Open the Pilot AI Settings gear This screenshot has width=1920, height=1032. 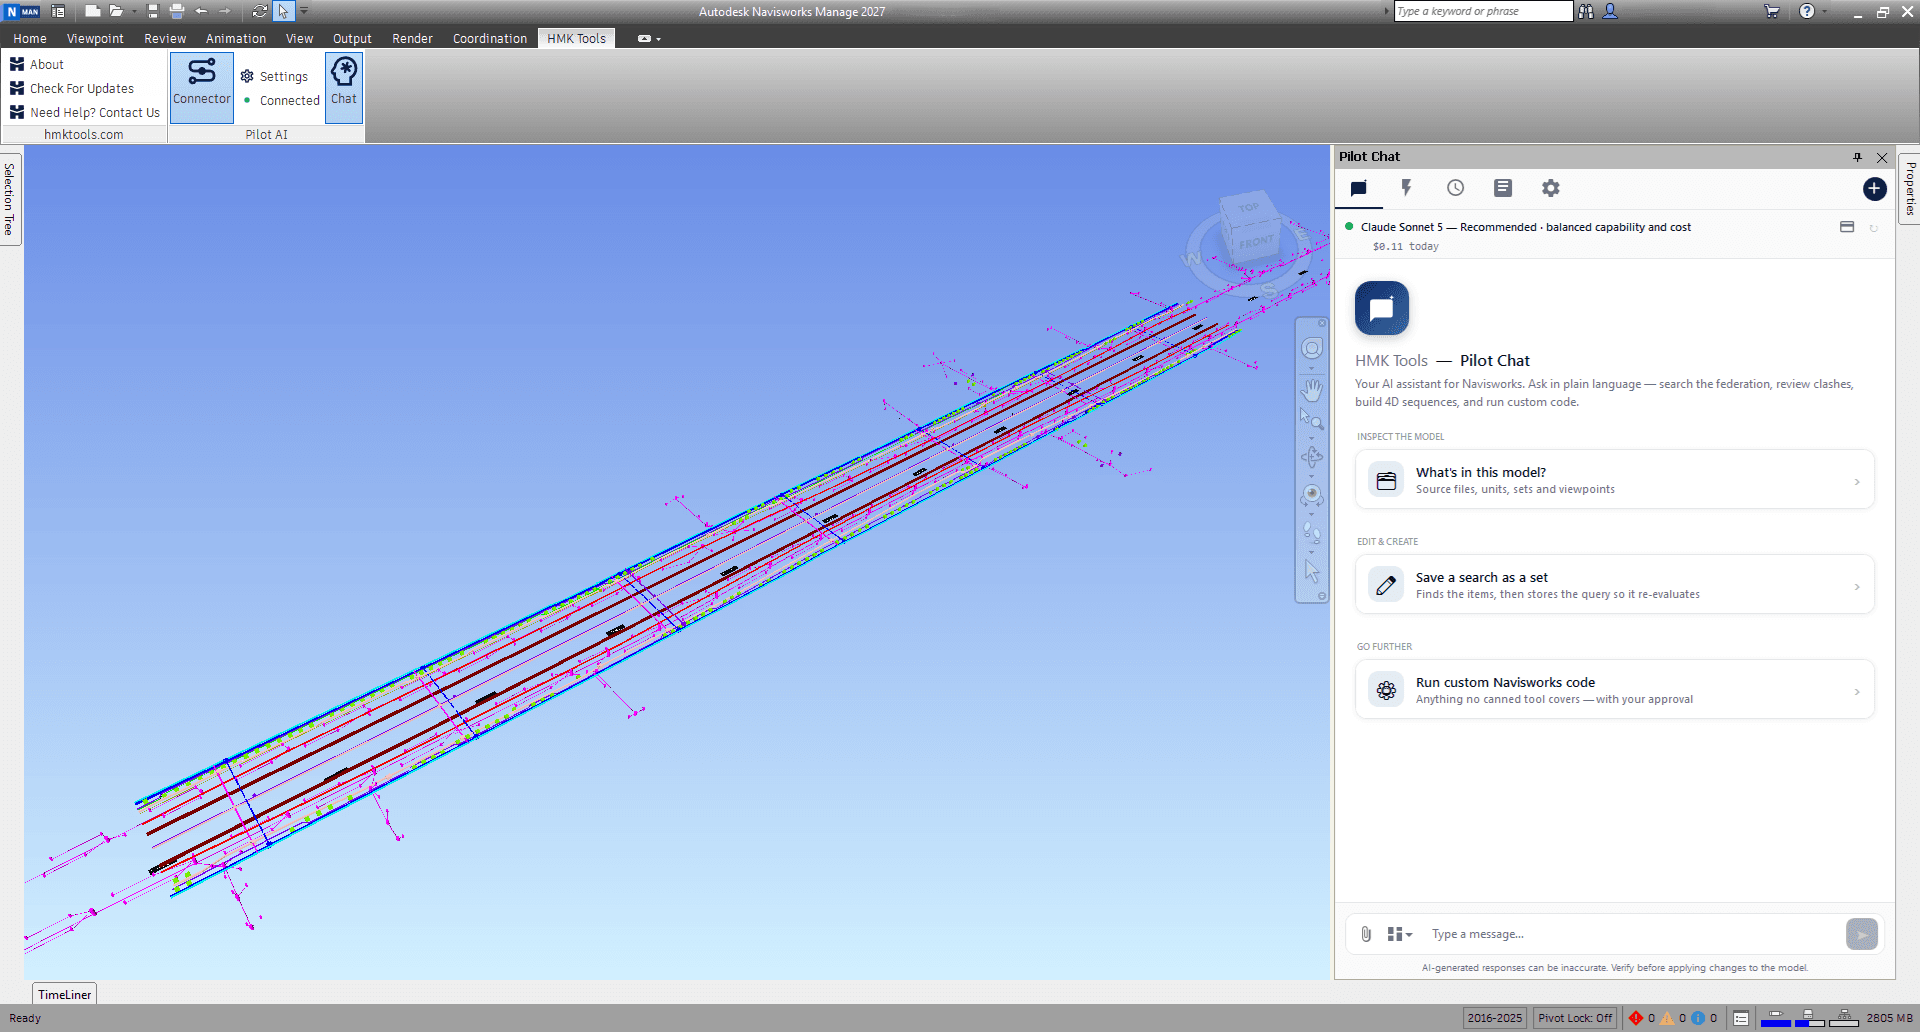coord(275,76)
